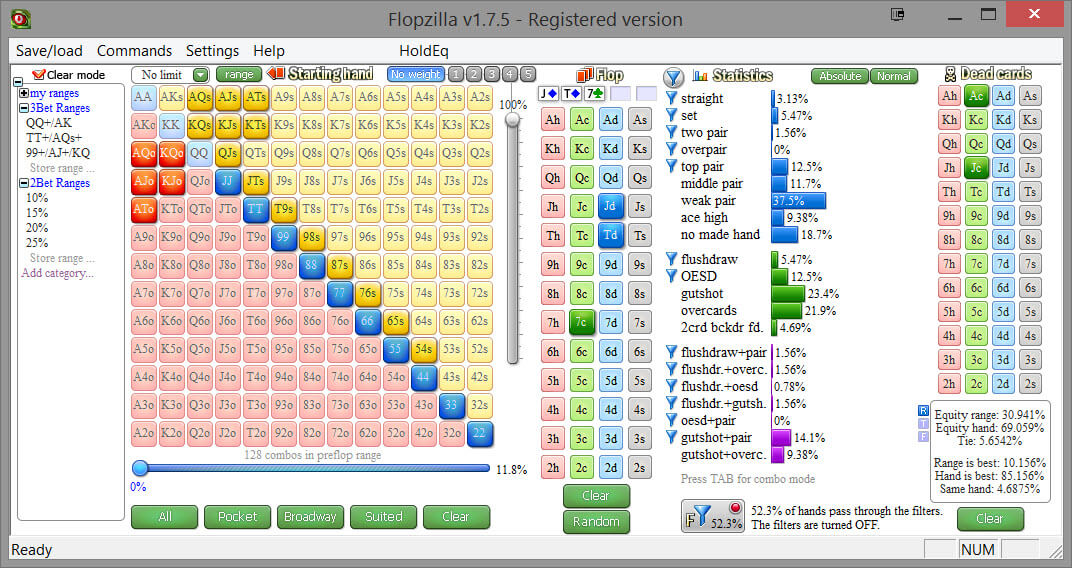
Task: Click the Clear button under the Flop grid
Action: pos(596,496)
